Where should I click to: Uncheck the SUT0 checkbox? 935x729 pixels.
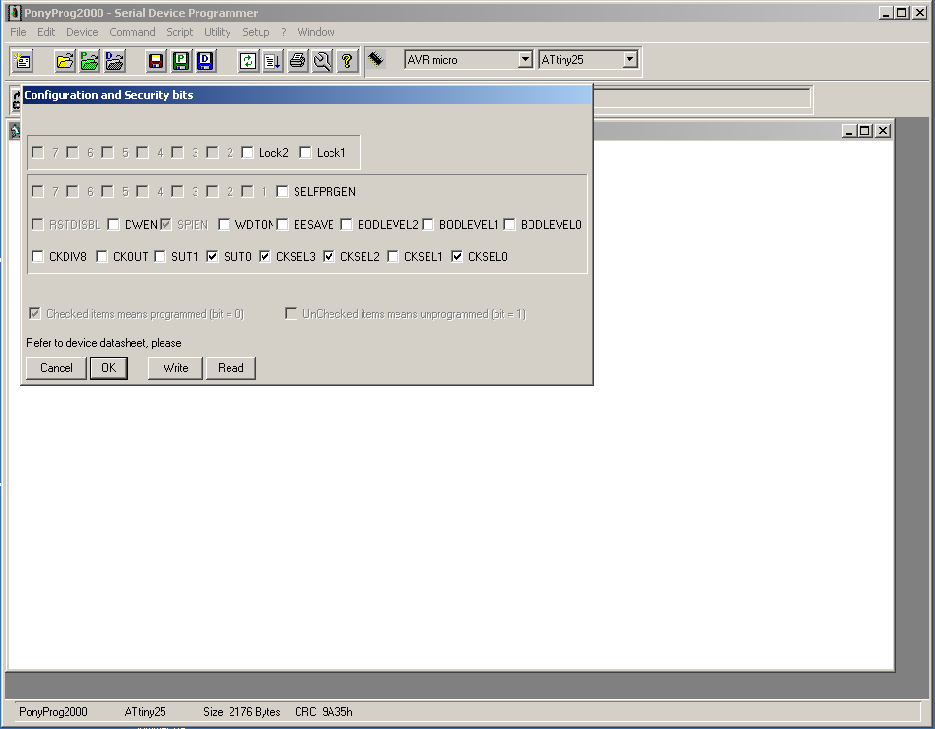point(212,256)
